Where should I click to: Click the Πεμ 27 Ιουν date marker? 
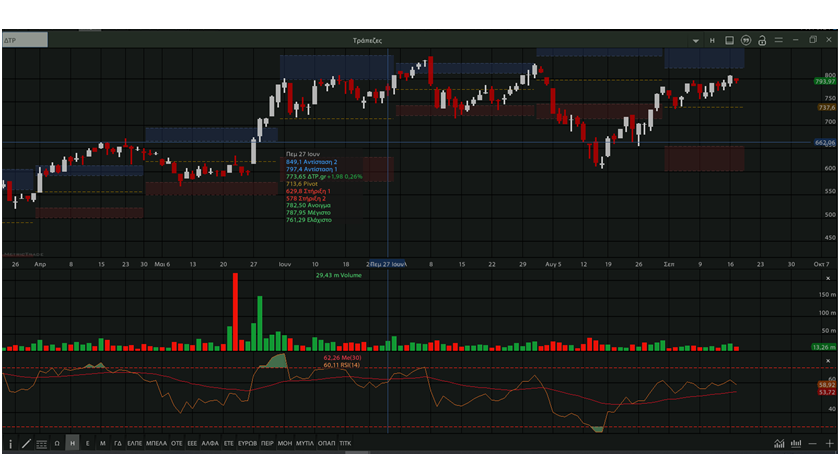(x=388, y=264)
